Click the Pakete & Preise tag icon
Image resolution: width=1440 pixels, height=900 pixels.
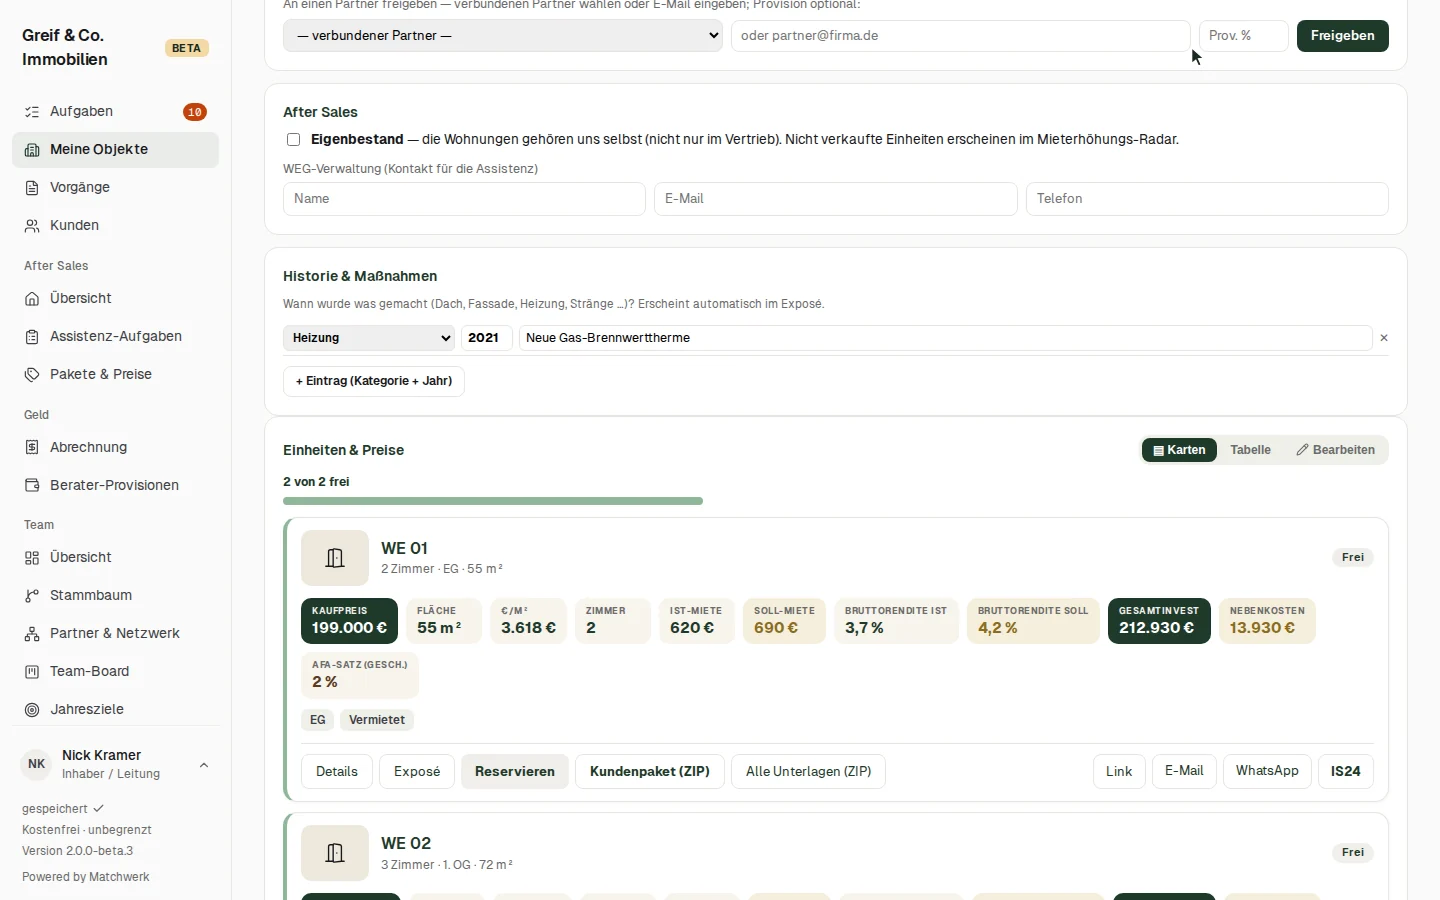pyautogui.click(x=32, y=375)
